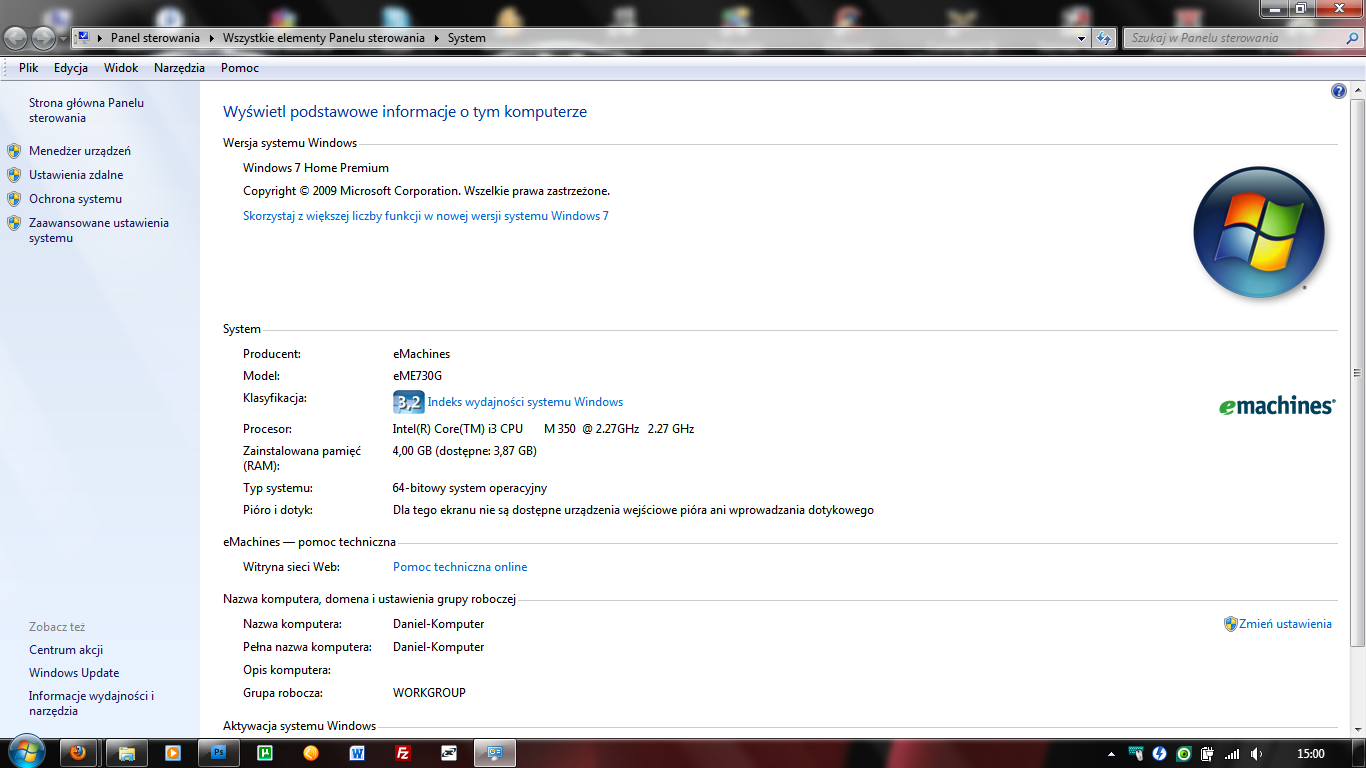Open Microsoft Word from the taskbar
Image resolution: width=1366 pixels, height=768 pixels.
click(x=357, y=753)
